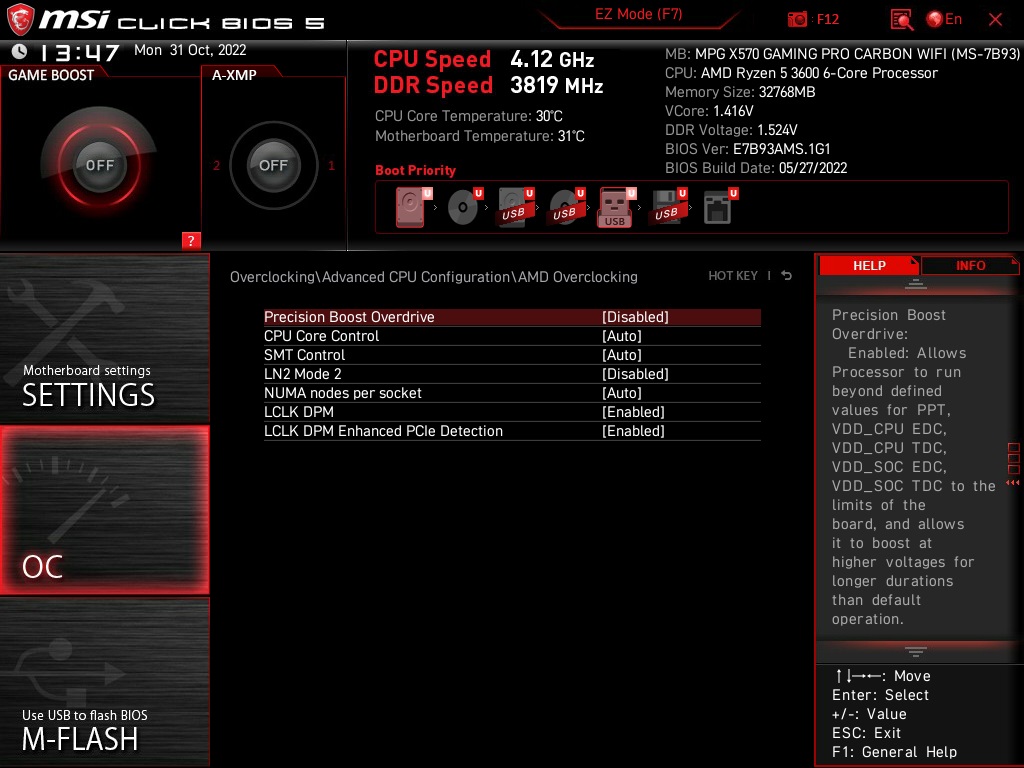
Task: Select the SMT Control row label
Action: click(304, 355)
